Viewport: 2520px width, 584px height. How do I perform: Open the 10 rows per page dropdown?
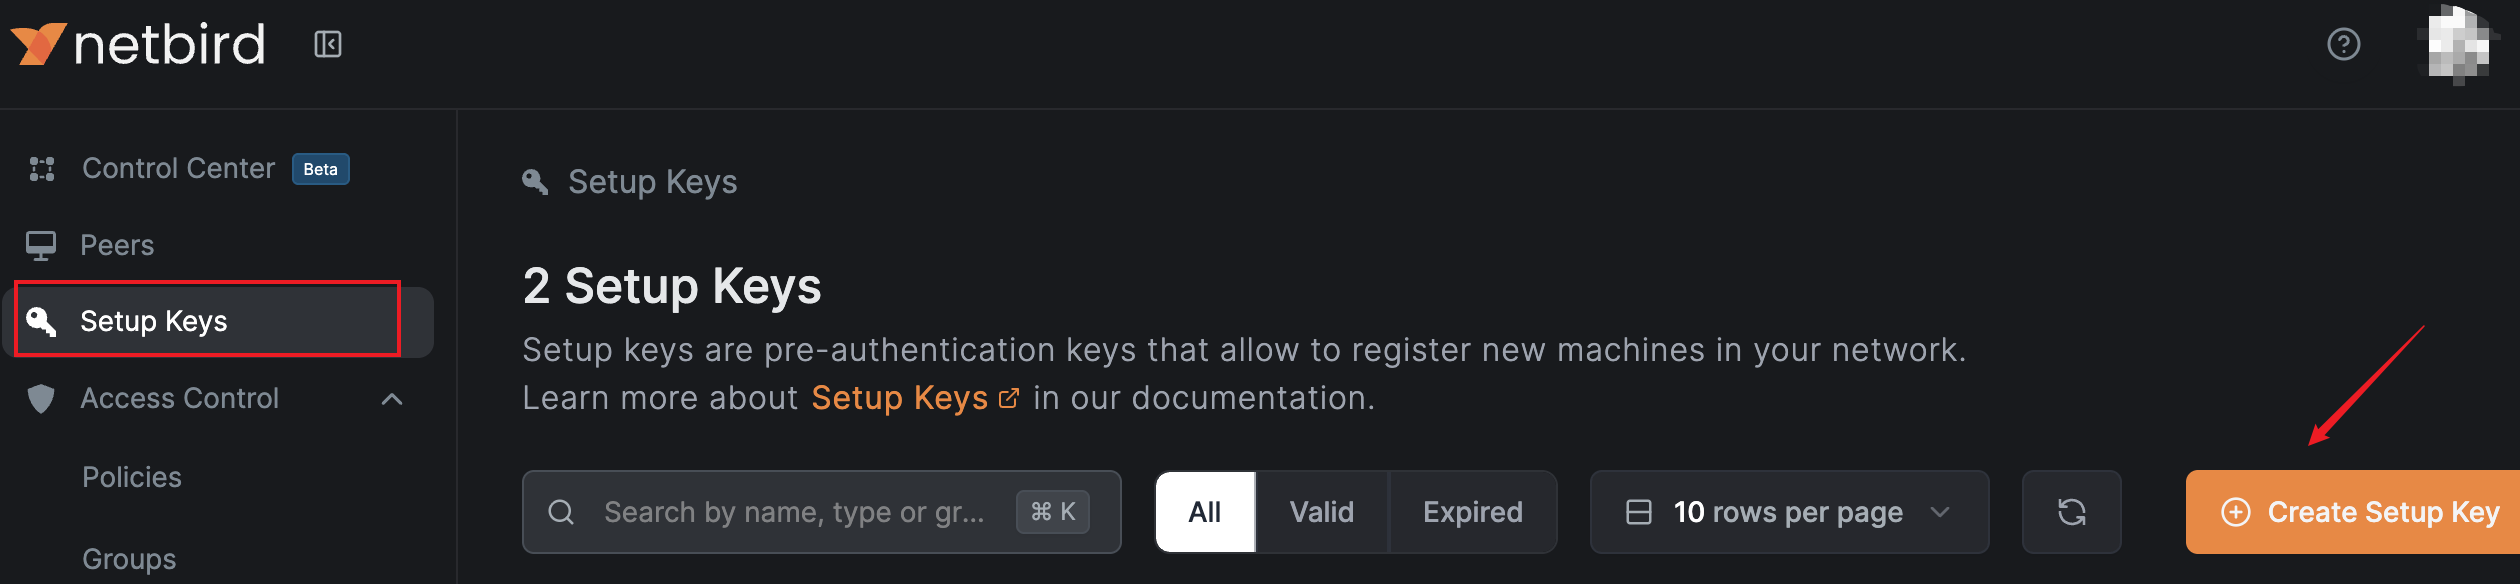1789,512
